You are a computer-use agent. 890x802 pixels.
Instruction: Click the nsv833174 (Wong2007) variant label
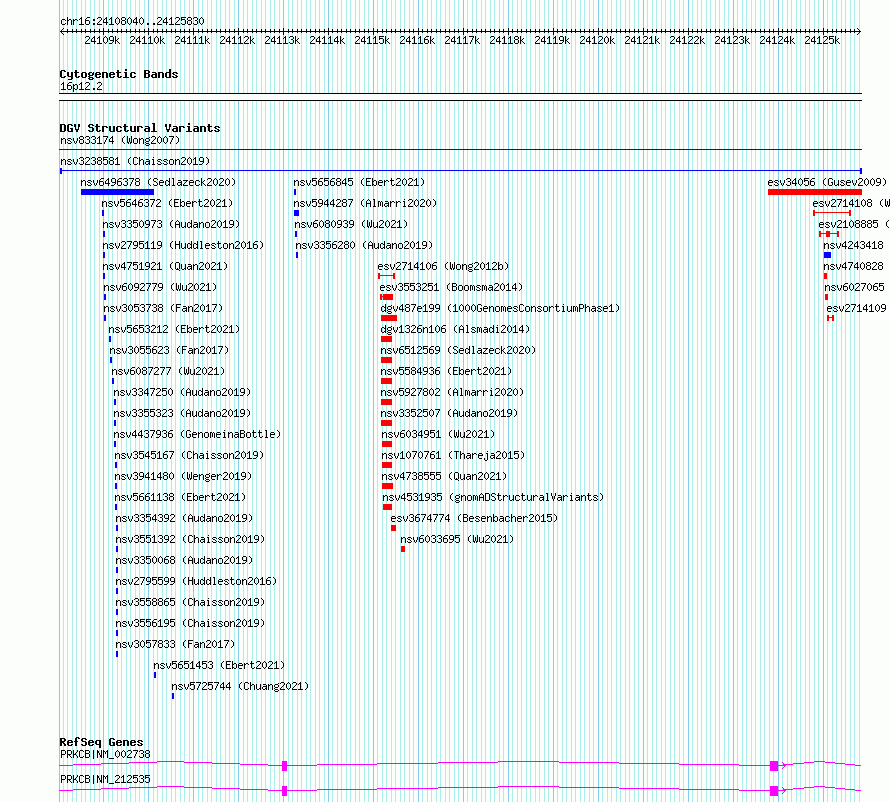click(x=120, y=140)
